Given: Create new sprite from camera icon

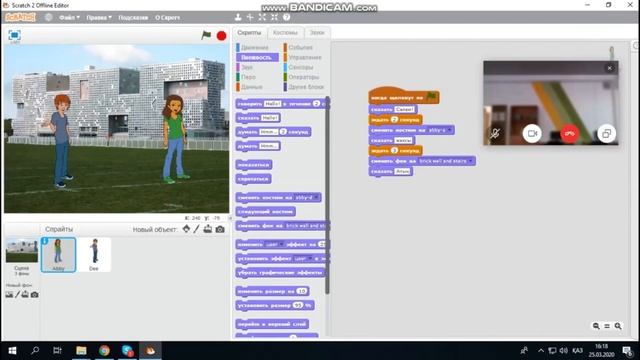Looking at the screenshot, I should pos(220,229).
